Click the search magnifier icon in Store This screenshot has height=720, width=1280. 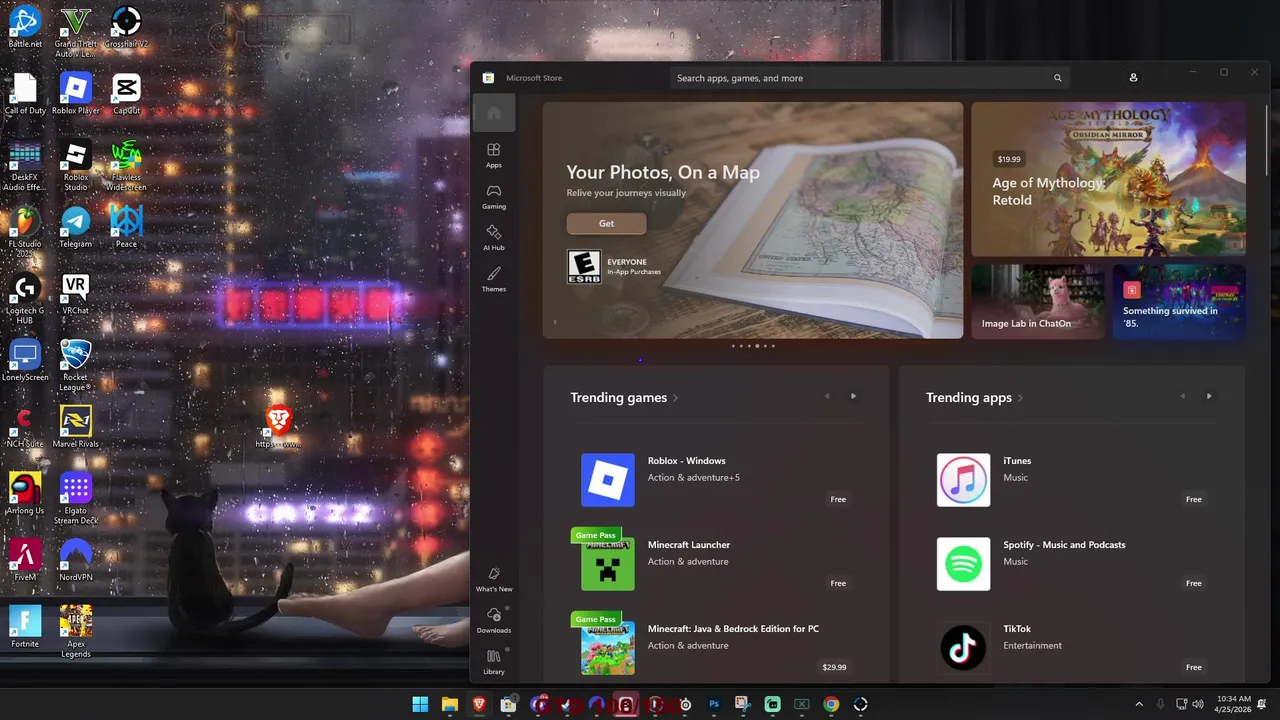click(x=1057, y=78)
